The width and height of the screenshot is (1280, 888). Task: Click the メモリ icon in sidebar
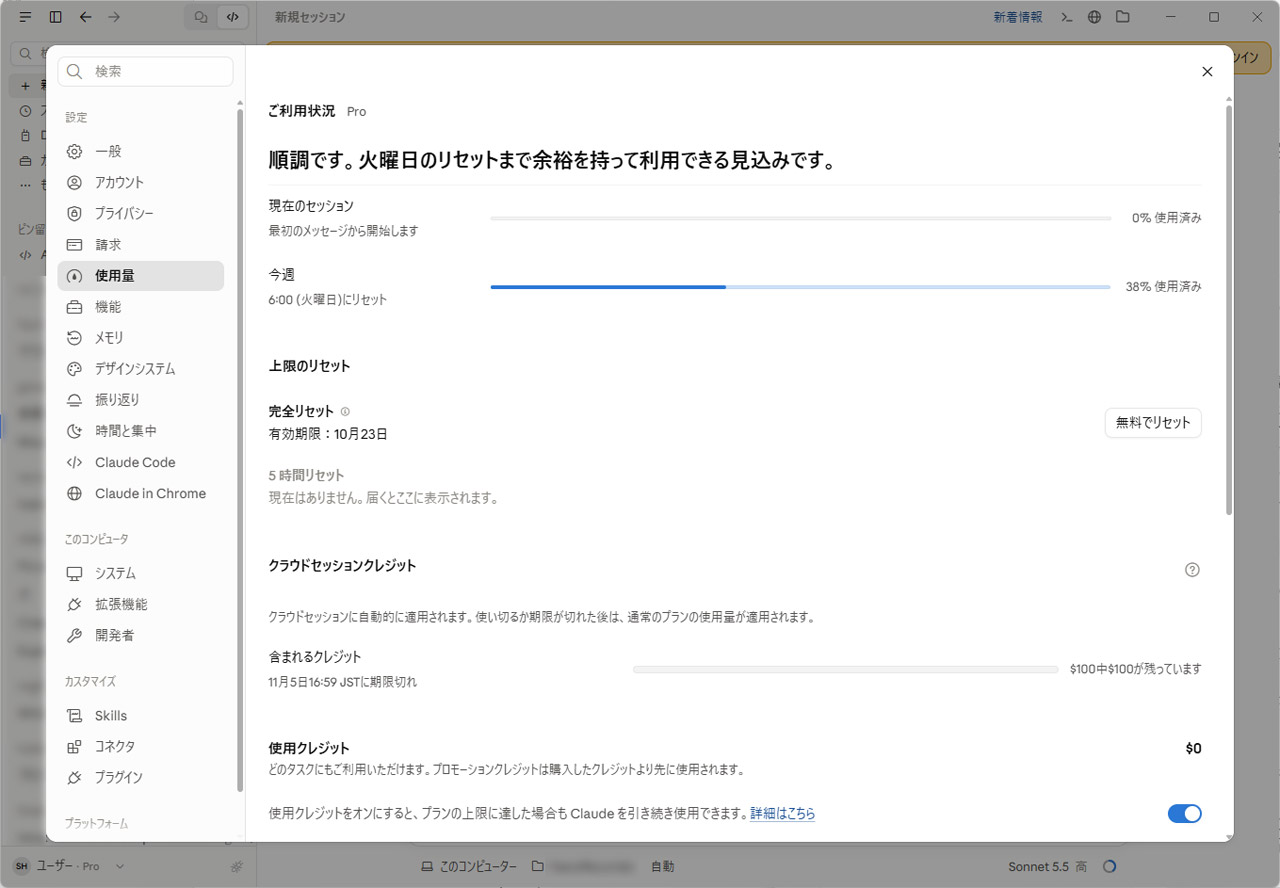point(74,338)
